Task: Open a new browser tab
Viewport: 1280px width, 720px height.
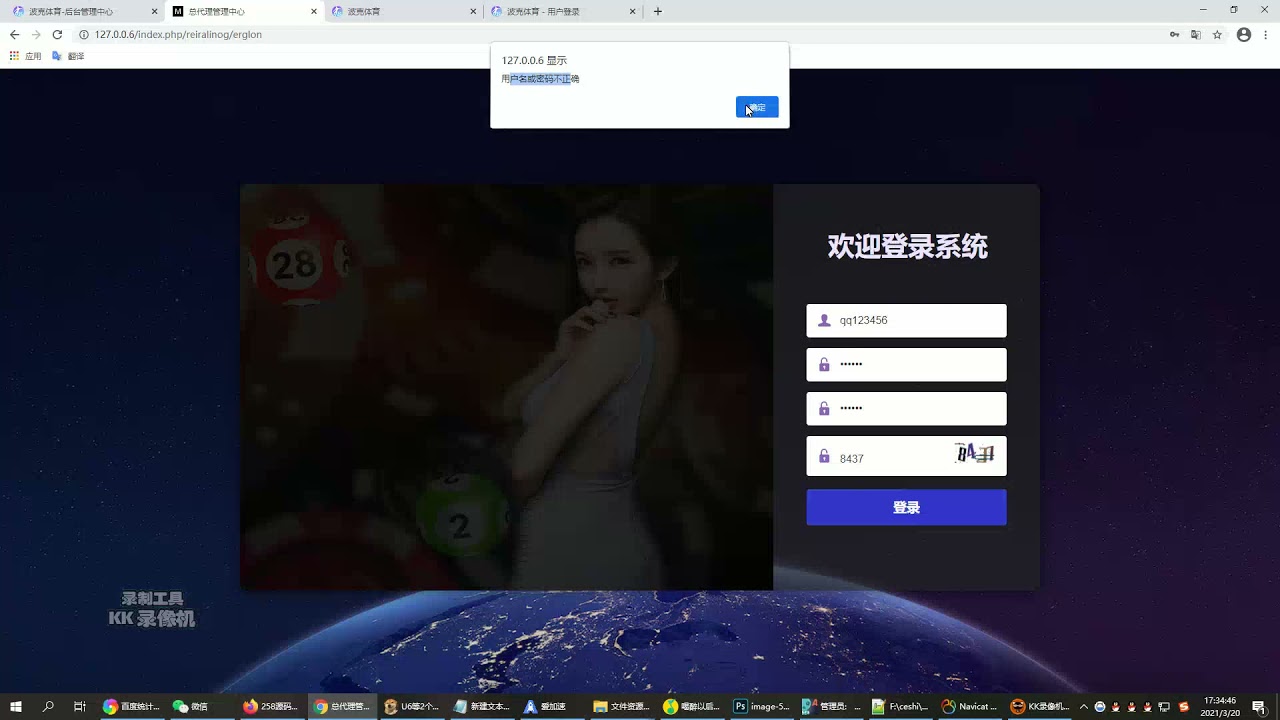Action: click(x=657, y=12)
